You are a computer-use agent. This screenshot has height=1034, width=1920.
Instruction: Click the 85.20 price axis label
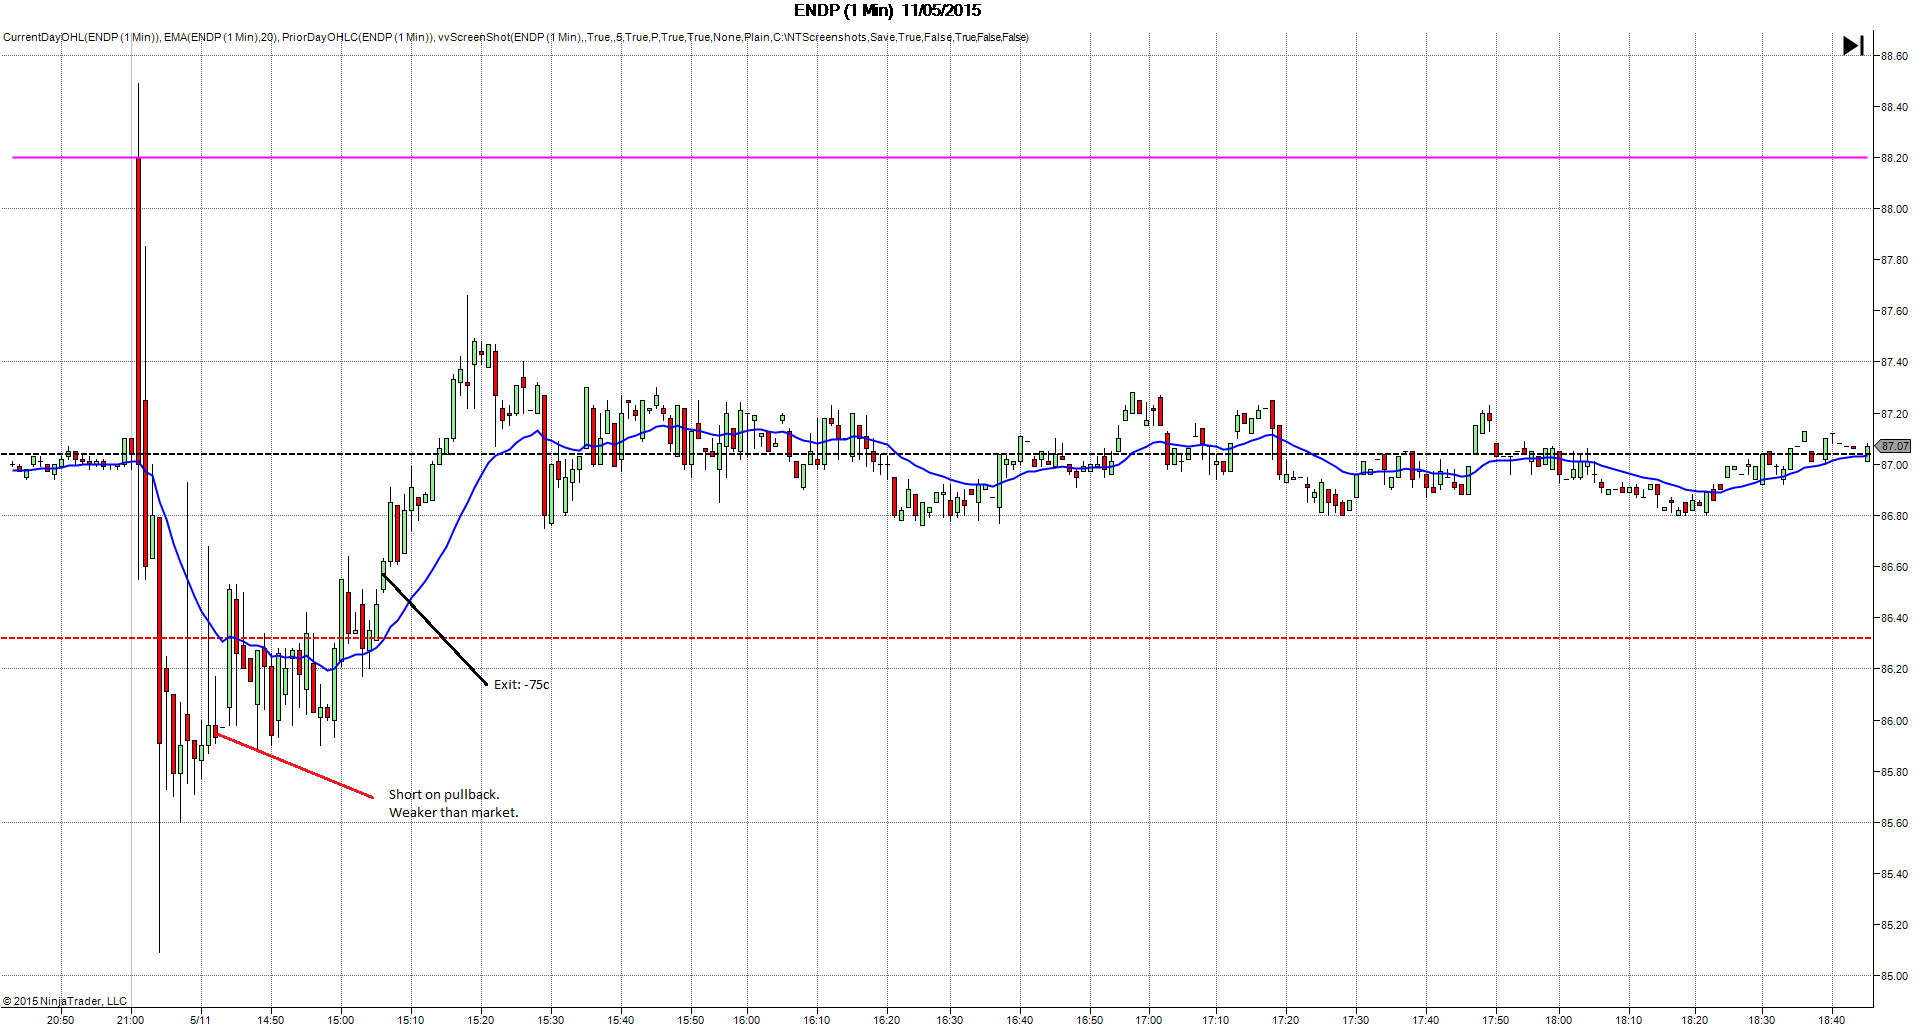(1894, 925)
